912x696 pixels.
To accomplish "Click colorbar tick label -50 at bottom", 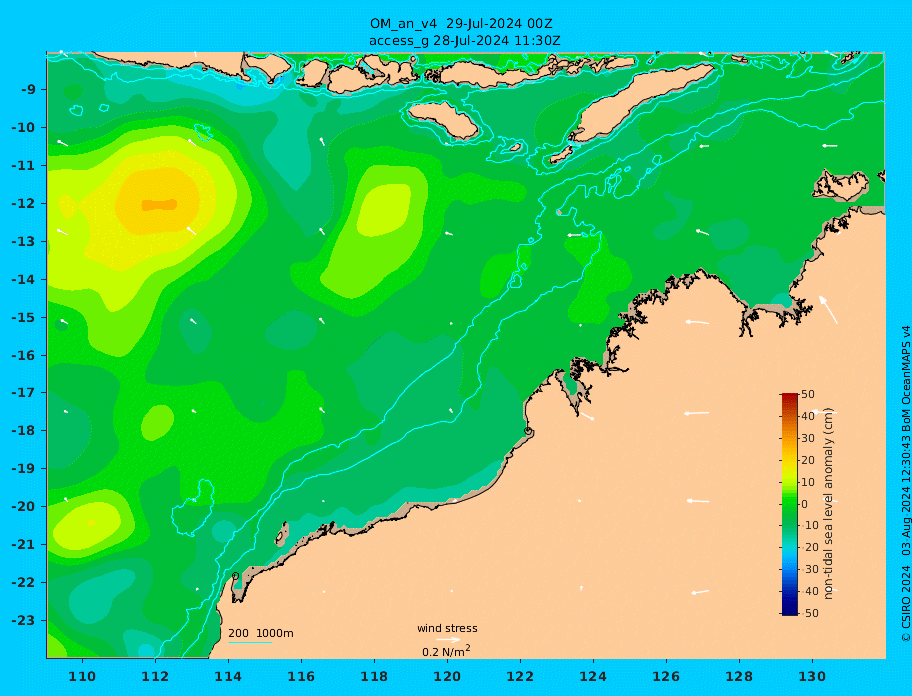I will click(x=810, y=613).
